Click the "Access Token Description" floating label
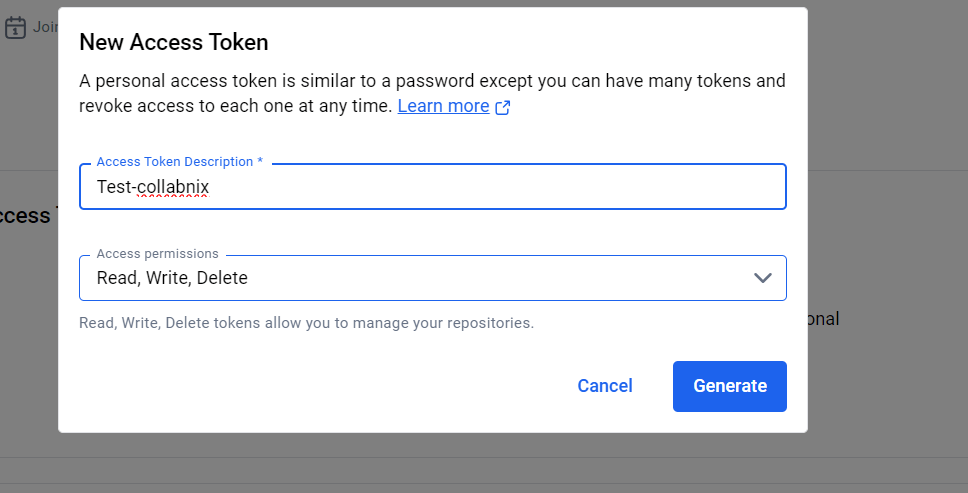968x493 pixels. 174,162
